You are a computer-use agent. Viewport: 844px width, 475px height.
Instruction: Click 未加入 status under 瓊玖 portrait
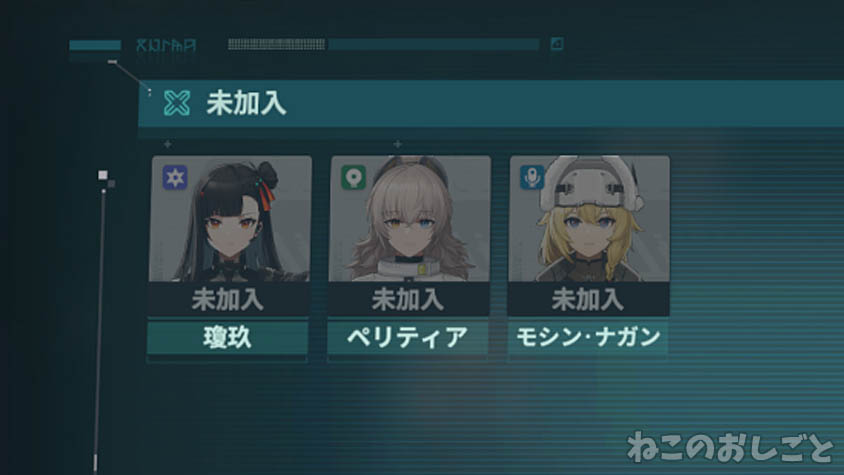pyautogui.click(x=228, y=299)
